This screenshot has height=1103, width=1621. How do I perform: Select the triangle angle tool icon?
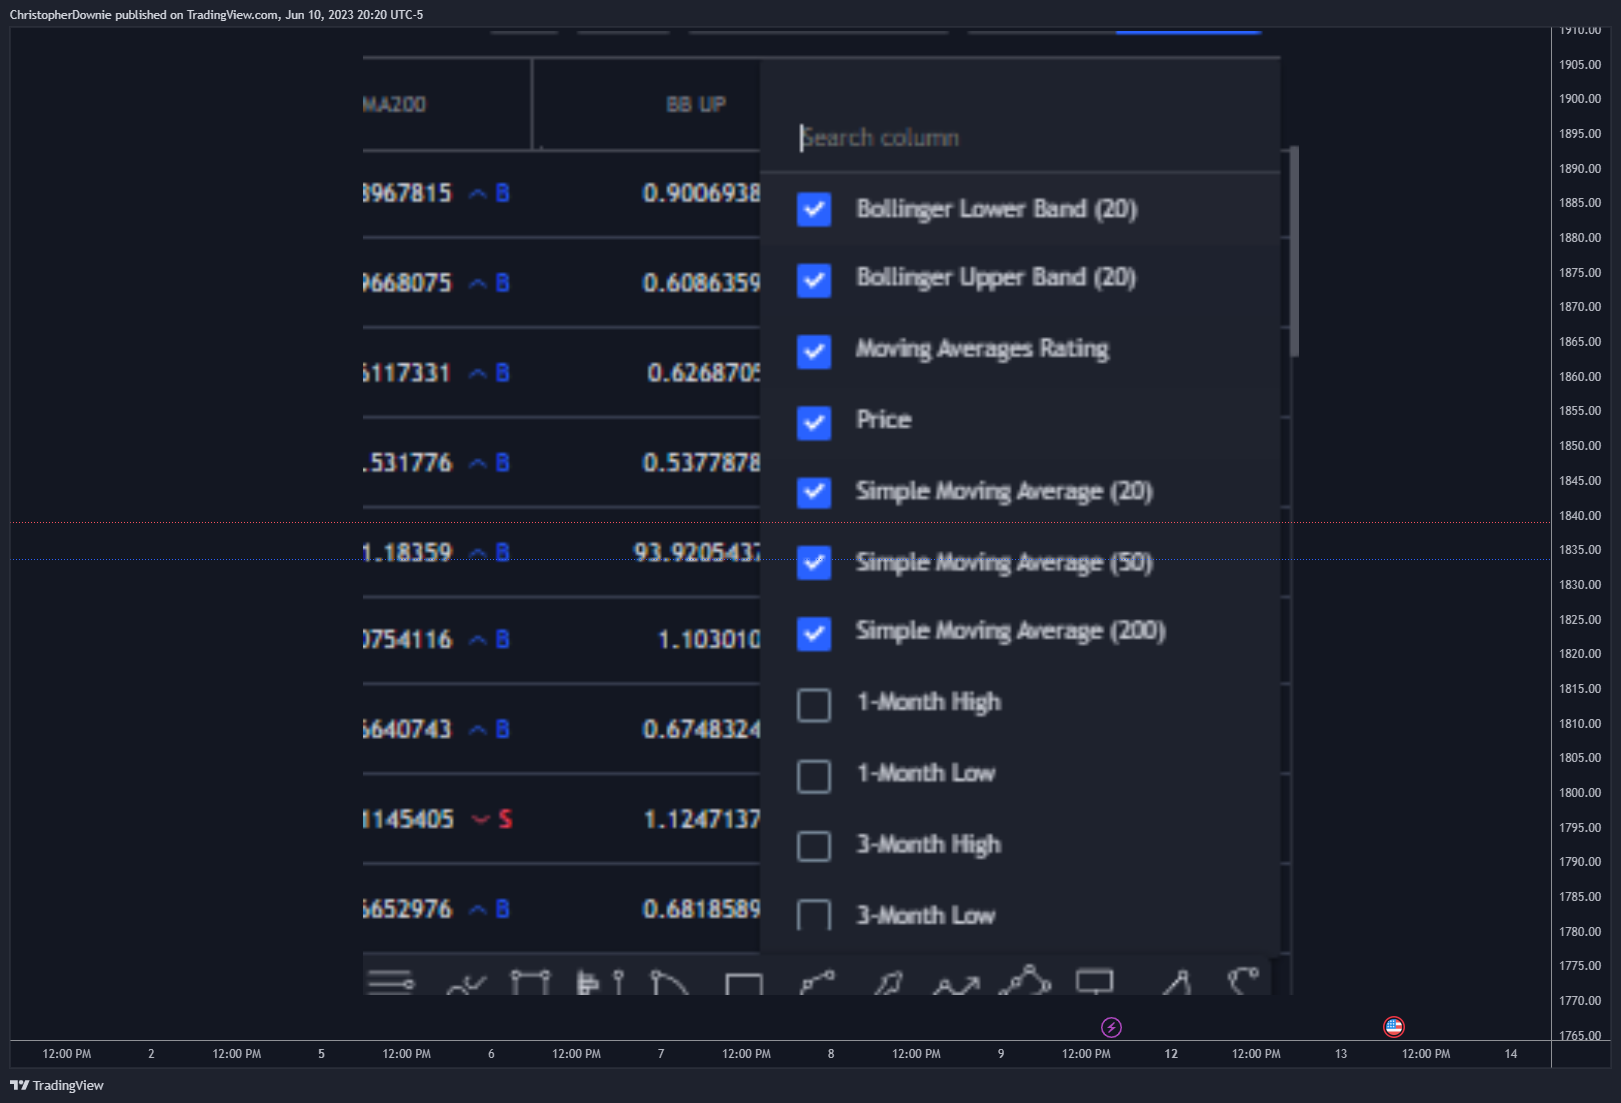pyautogui.click(x=1177, y=982)
